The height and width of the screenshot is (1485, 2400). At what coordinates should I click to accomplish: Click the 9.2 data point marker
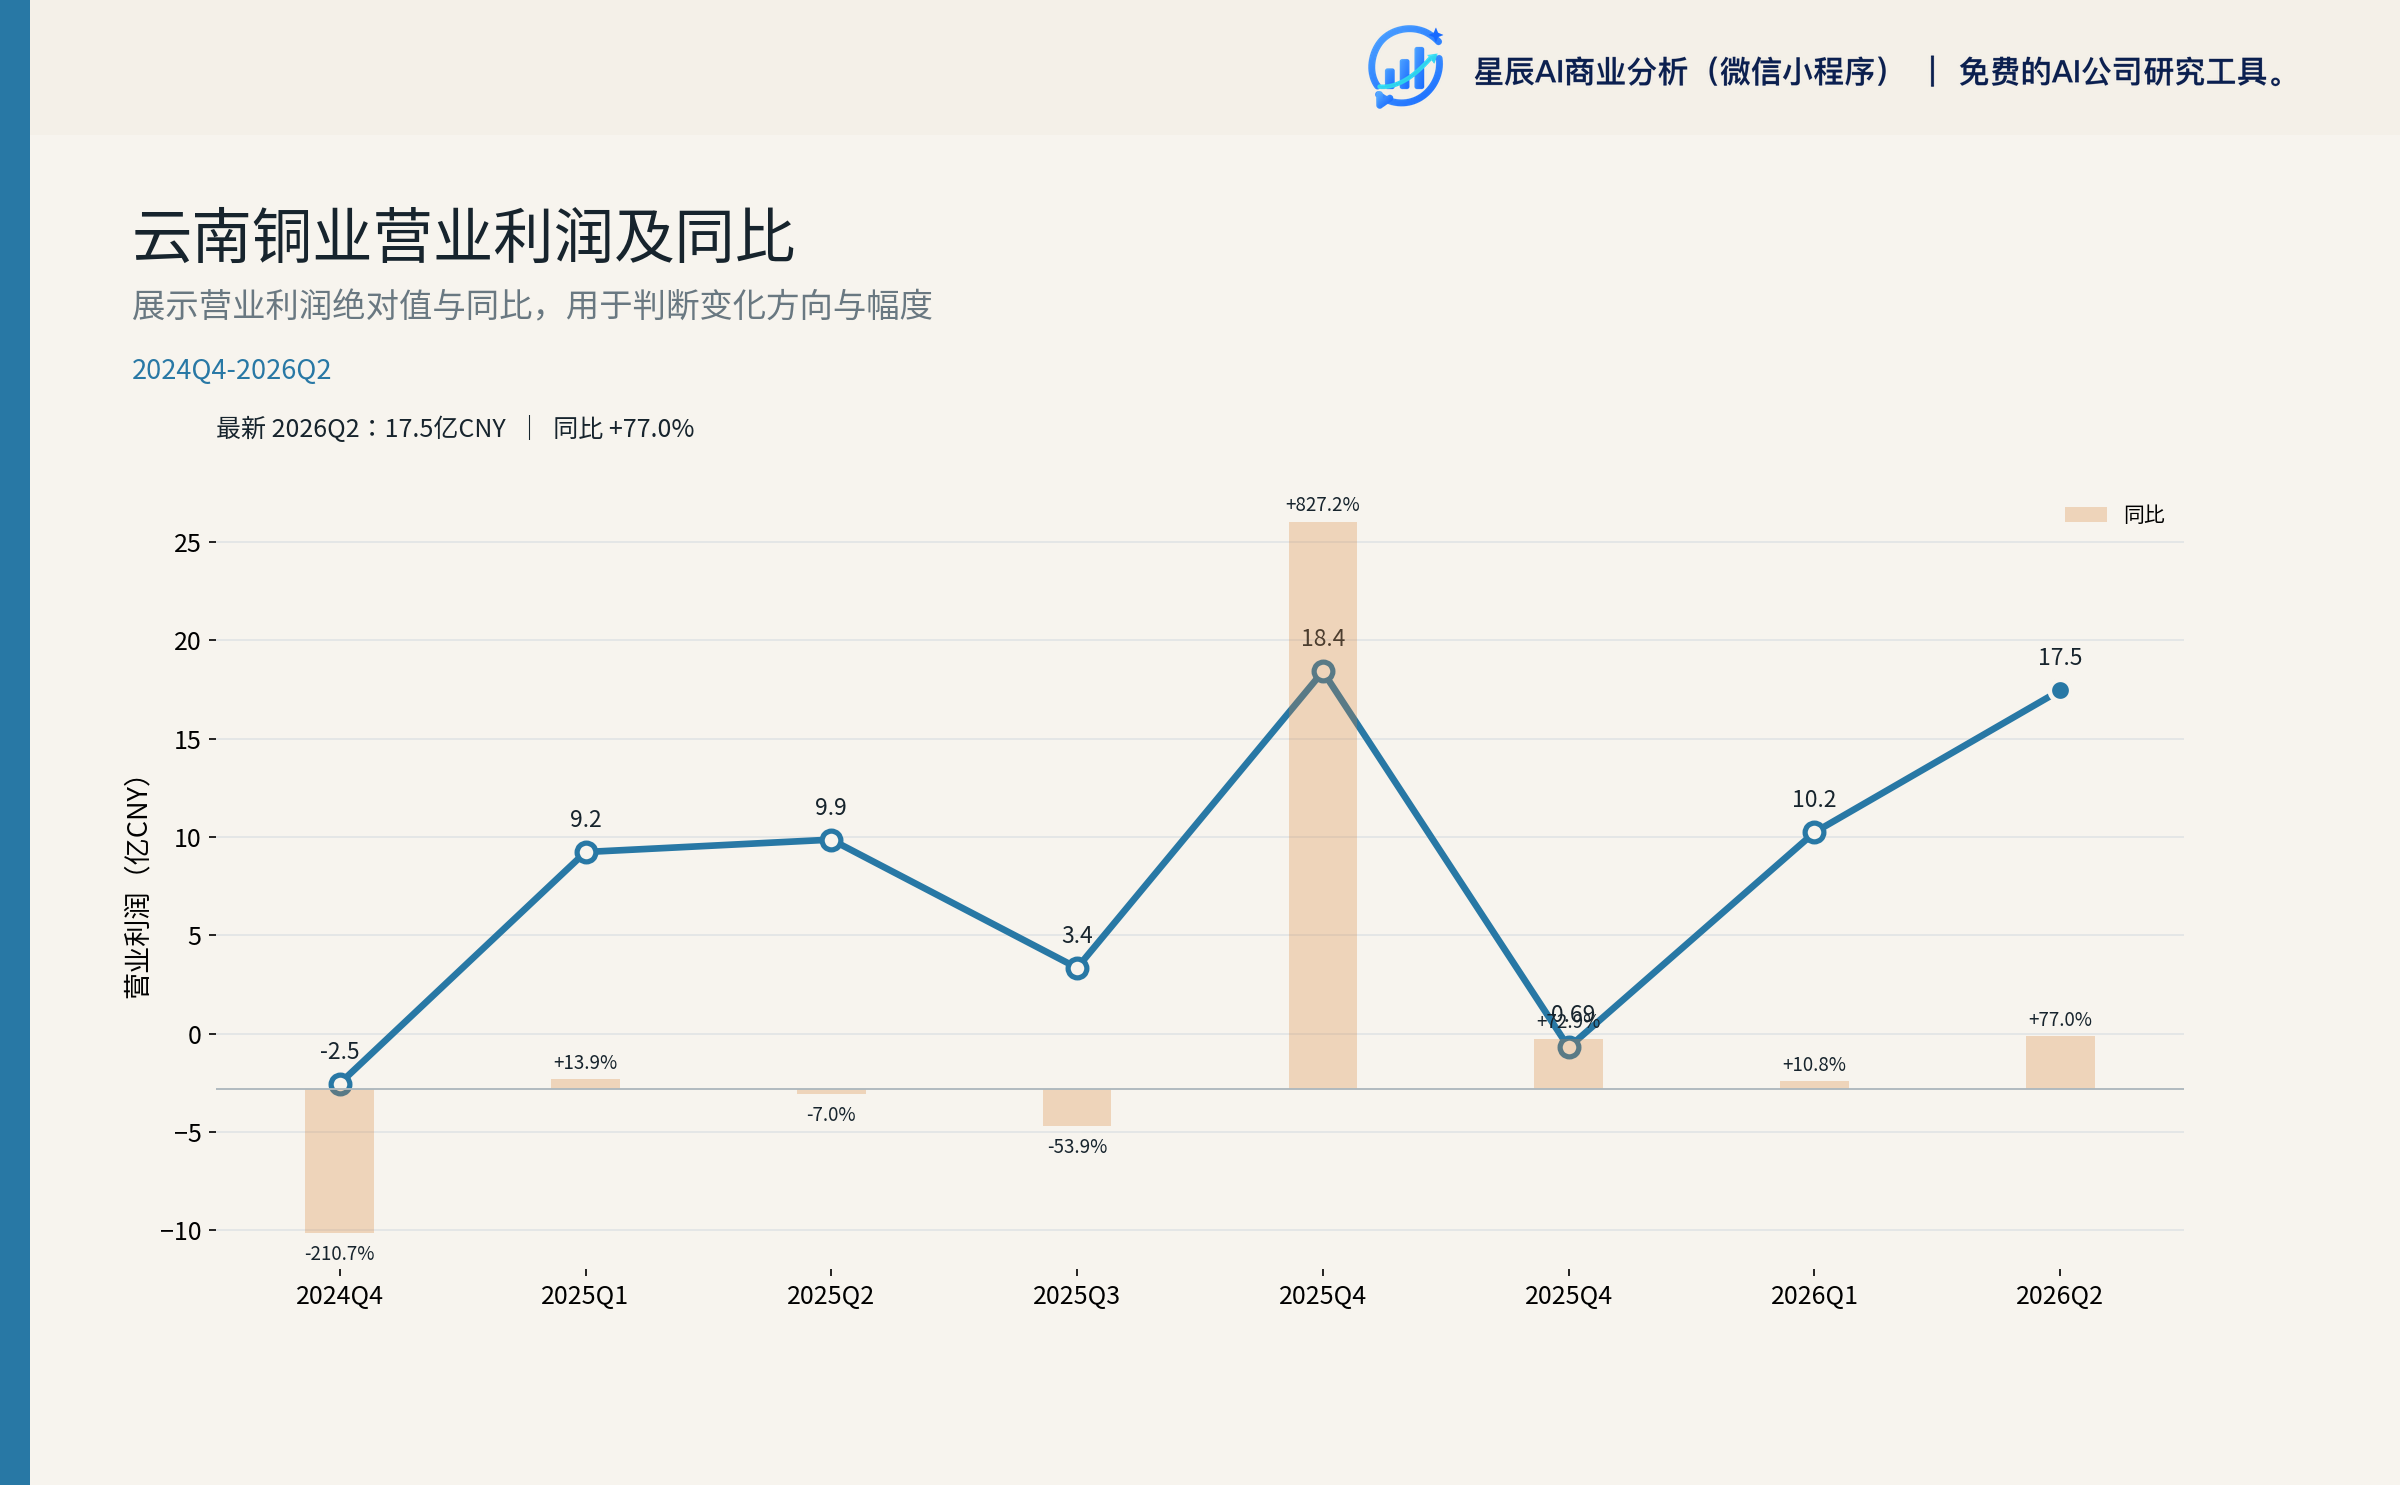pyautogui.click(x=586, y=852)
